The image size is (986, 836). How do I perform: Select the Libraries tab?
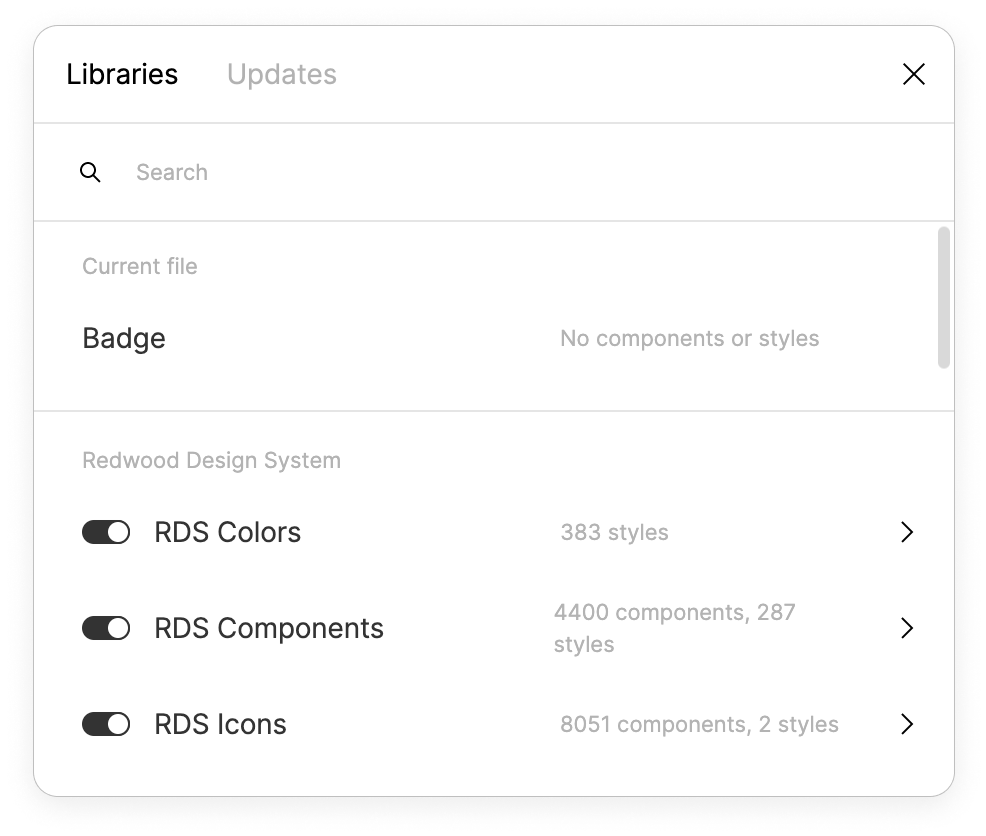[122, 74]
